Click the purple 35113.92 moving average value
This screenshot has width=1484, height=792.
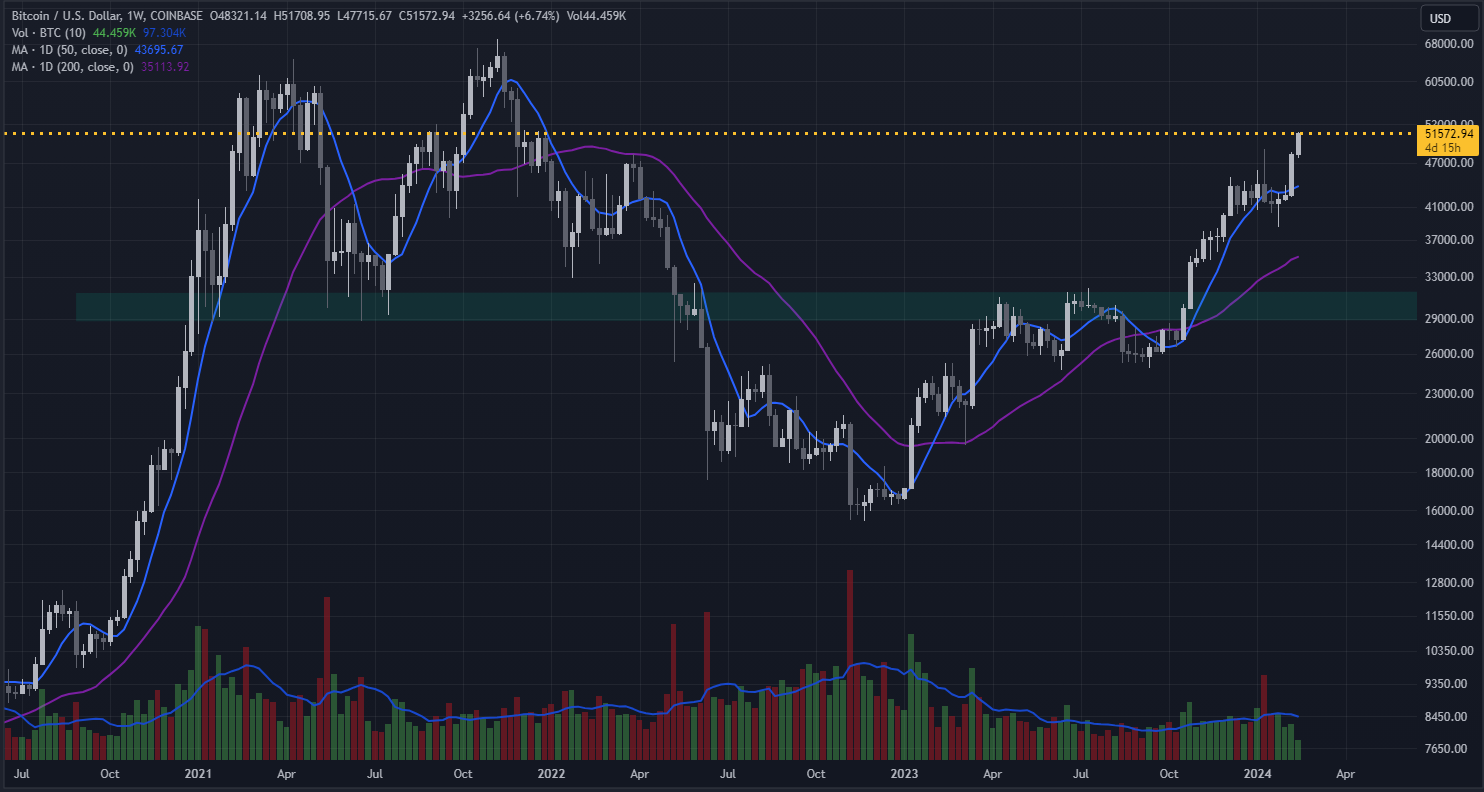[164, 67]
